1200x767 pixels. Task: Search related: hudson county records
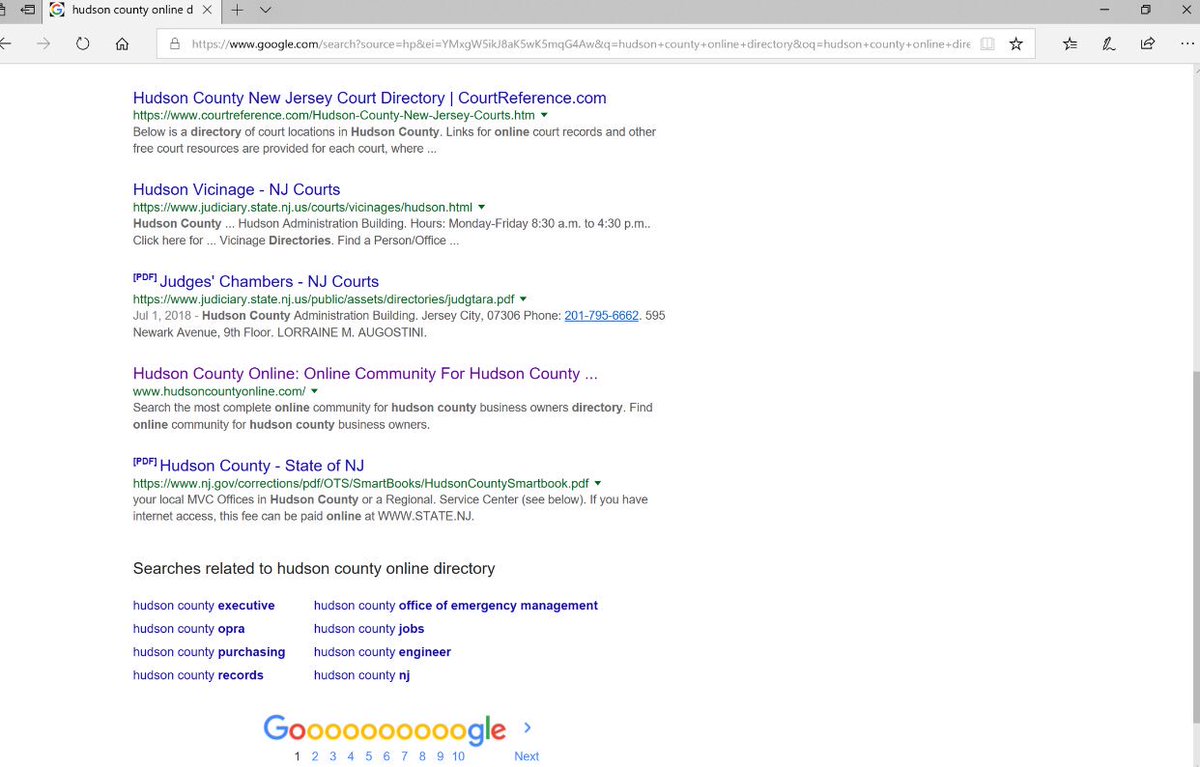(x=198, y=675)
